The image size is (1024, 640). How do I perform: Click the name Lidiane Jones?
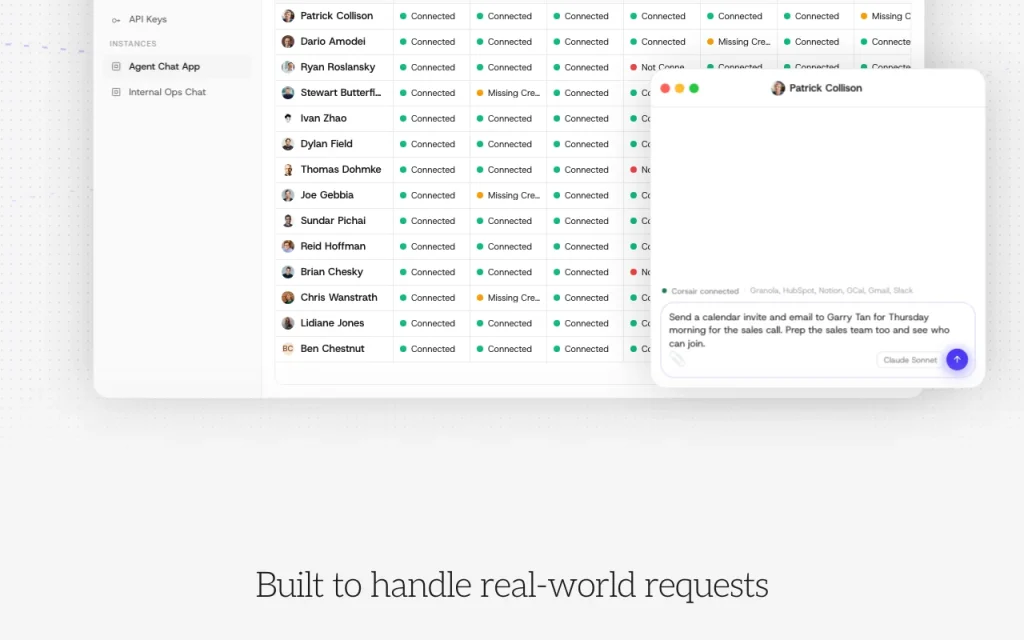point(332,323)
